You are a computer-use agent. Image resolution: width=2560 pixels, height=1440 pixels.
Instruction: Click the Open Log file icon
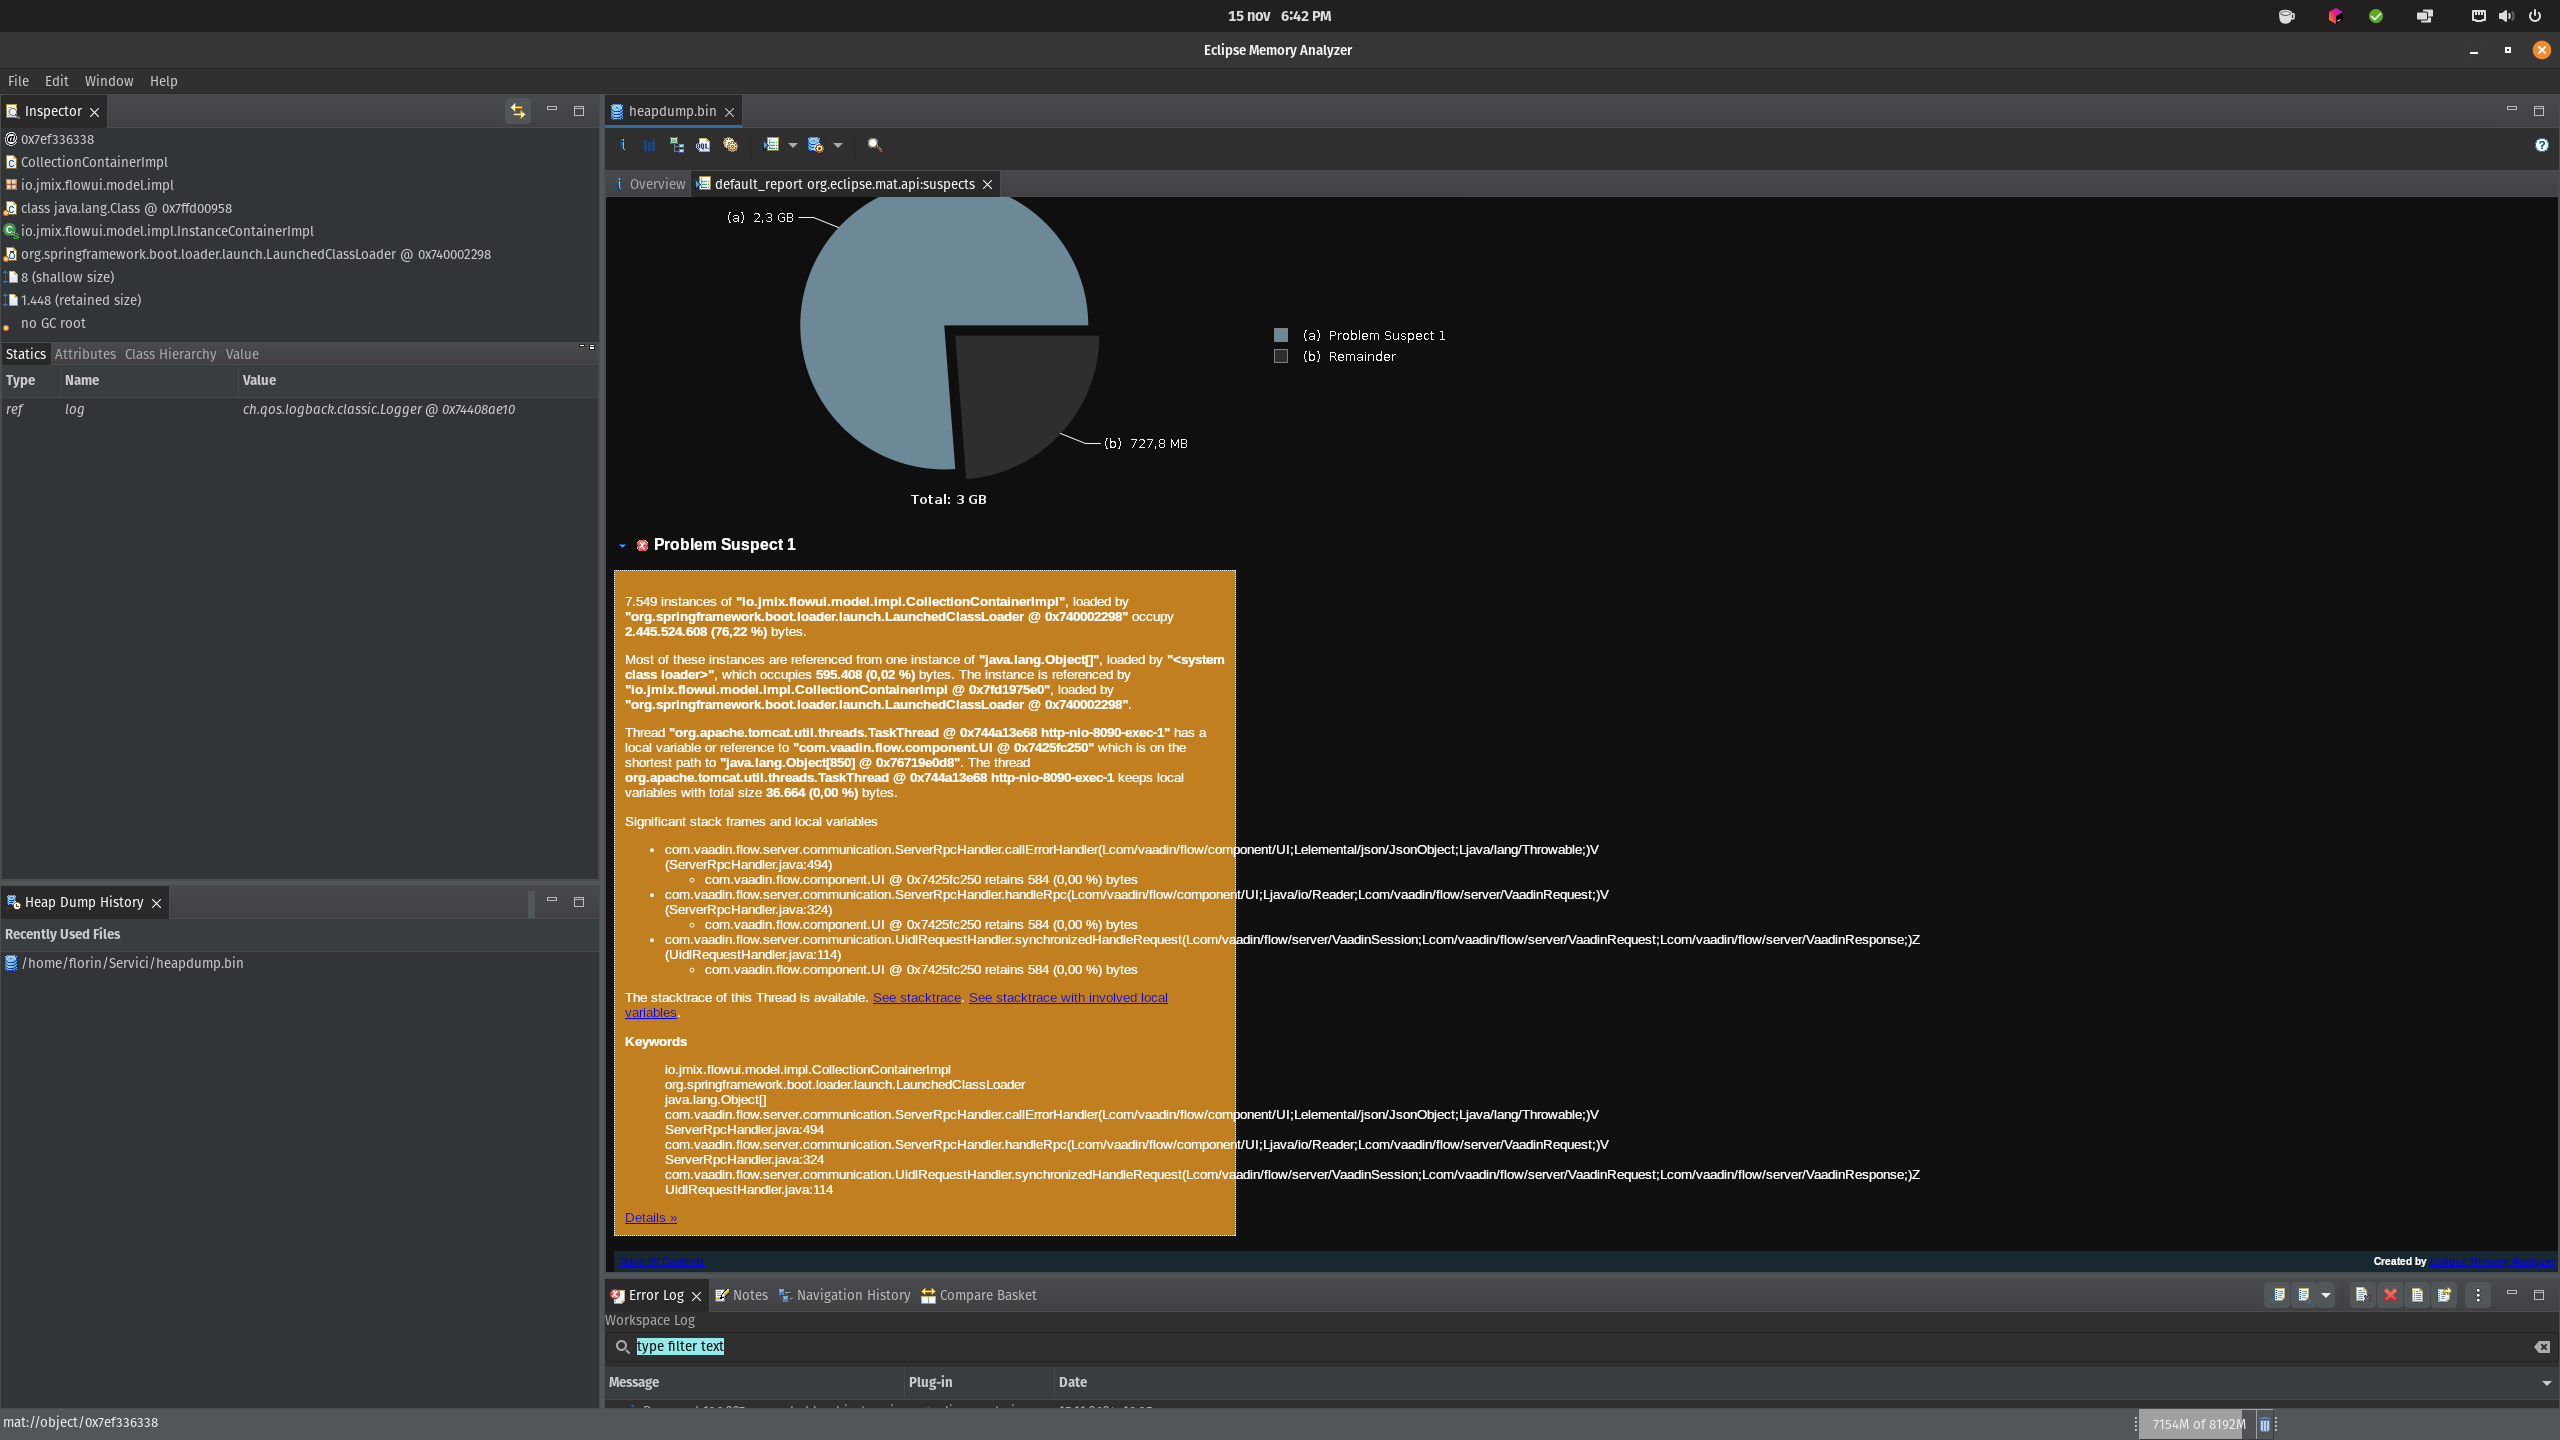pos(2417,1295)
